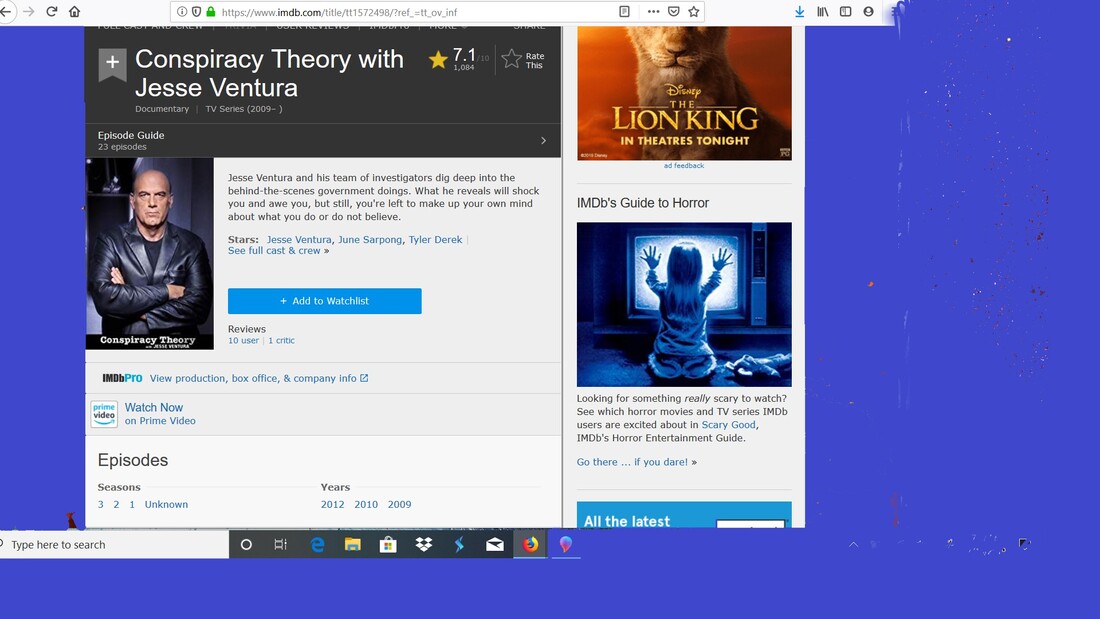Click Add to Watchlist button
Image resolution: width=1100 pixels, height=619 pixels.
point(325,301)
